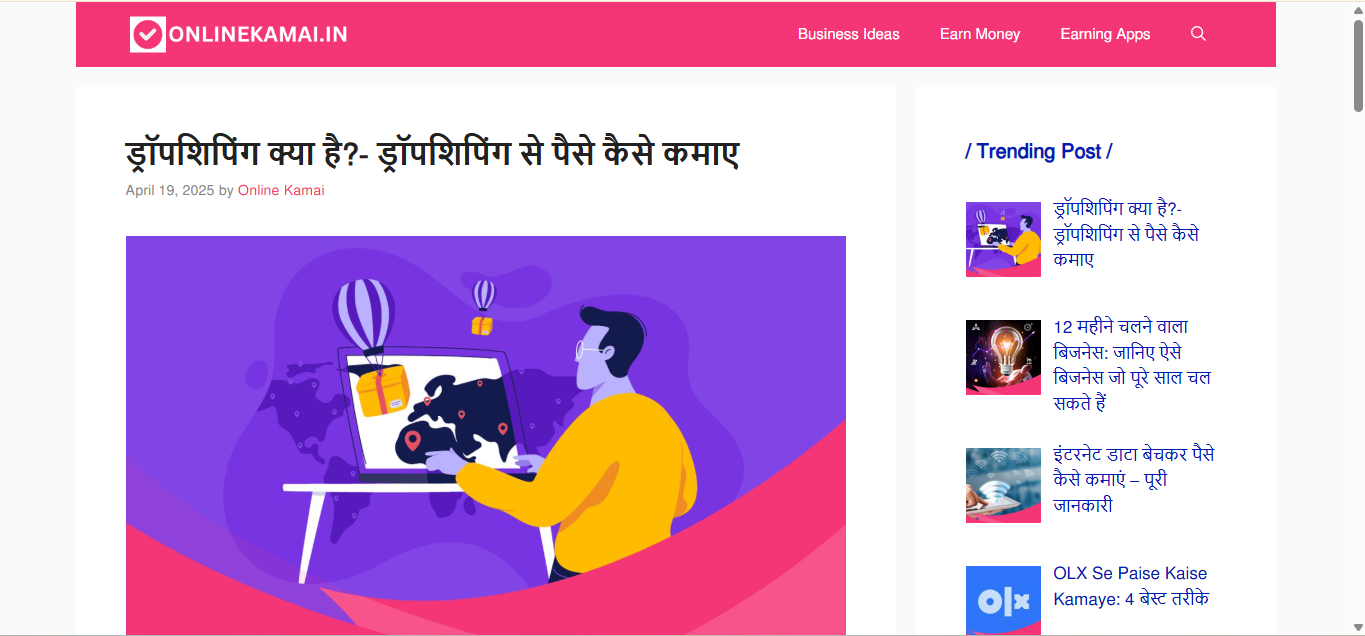Click the April 19, 2025 post date
1365x636 pixels.
point(170,190)
